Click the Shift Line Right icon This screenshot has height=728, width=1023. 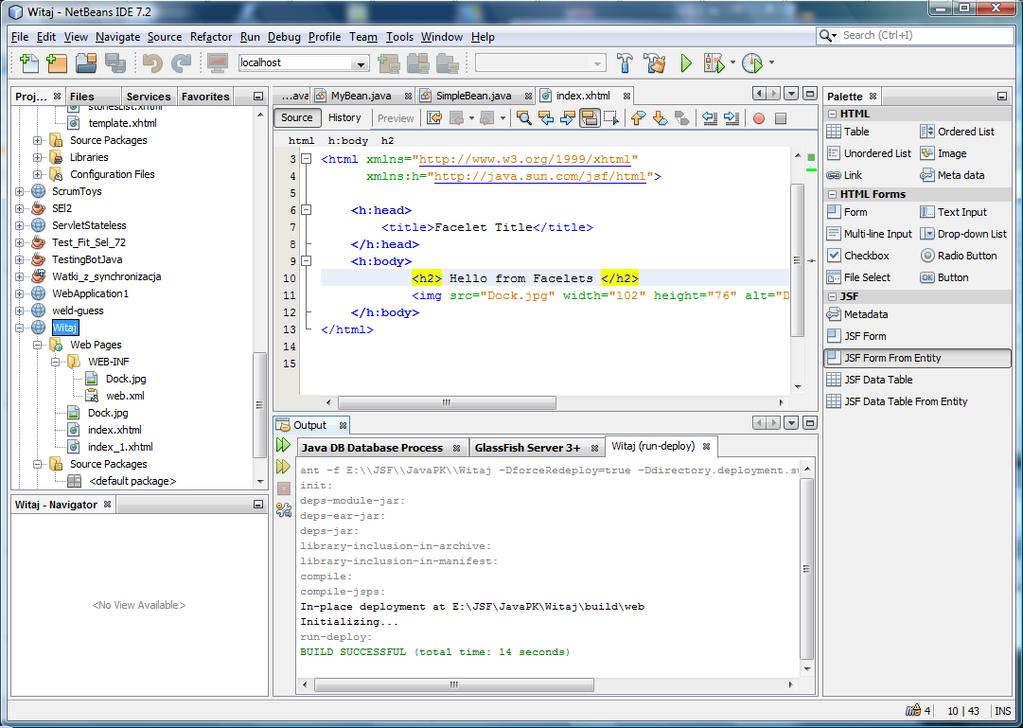click(731, 118)
